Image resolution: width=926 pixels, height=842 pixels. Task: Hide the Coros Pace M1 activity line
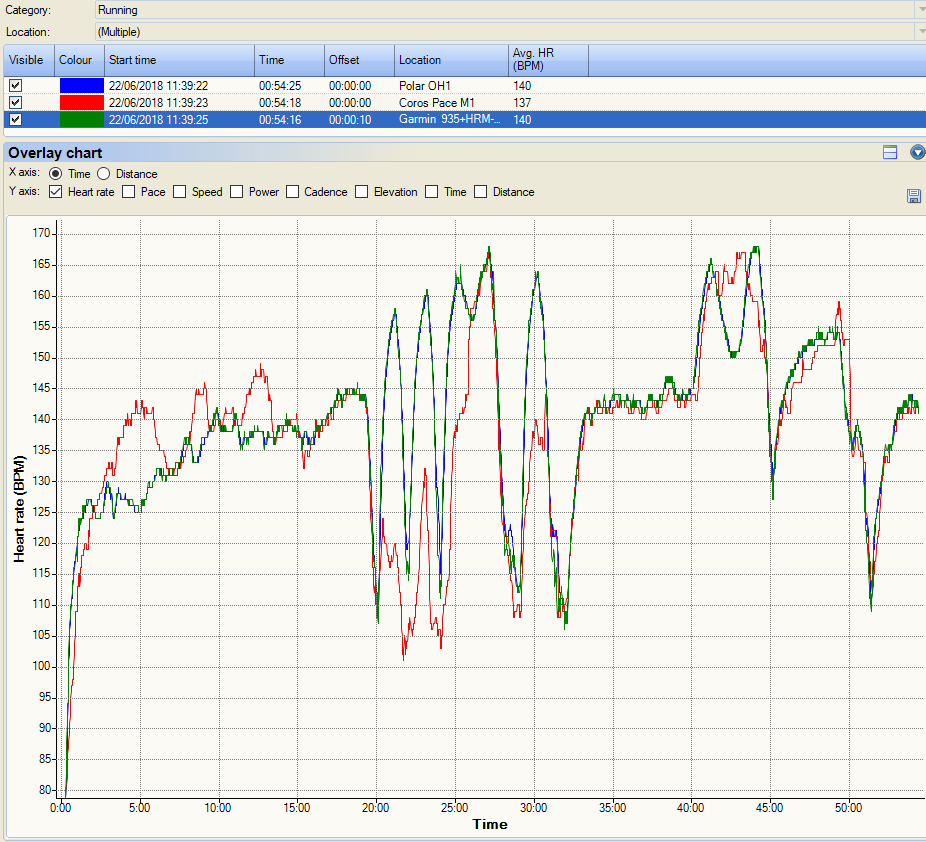(15, 103)
